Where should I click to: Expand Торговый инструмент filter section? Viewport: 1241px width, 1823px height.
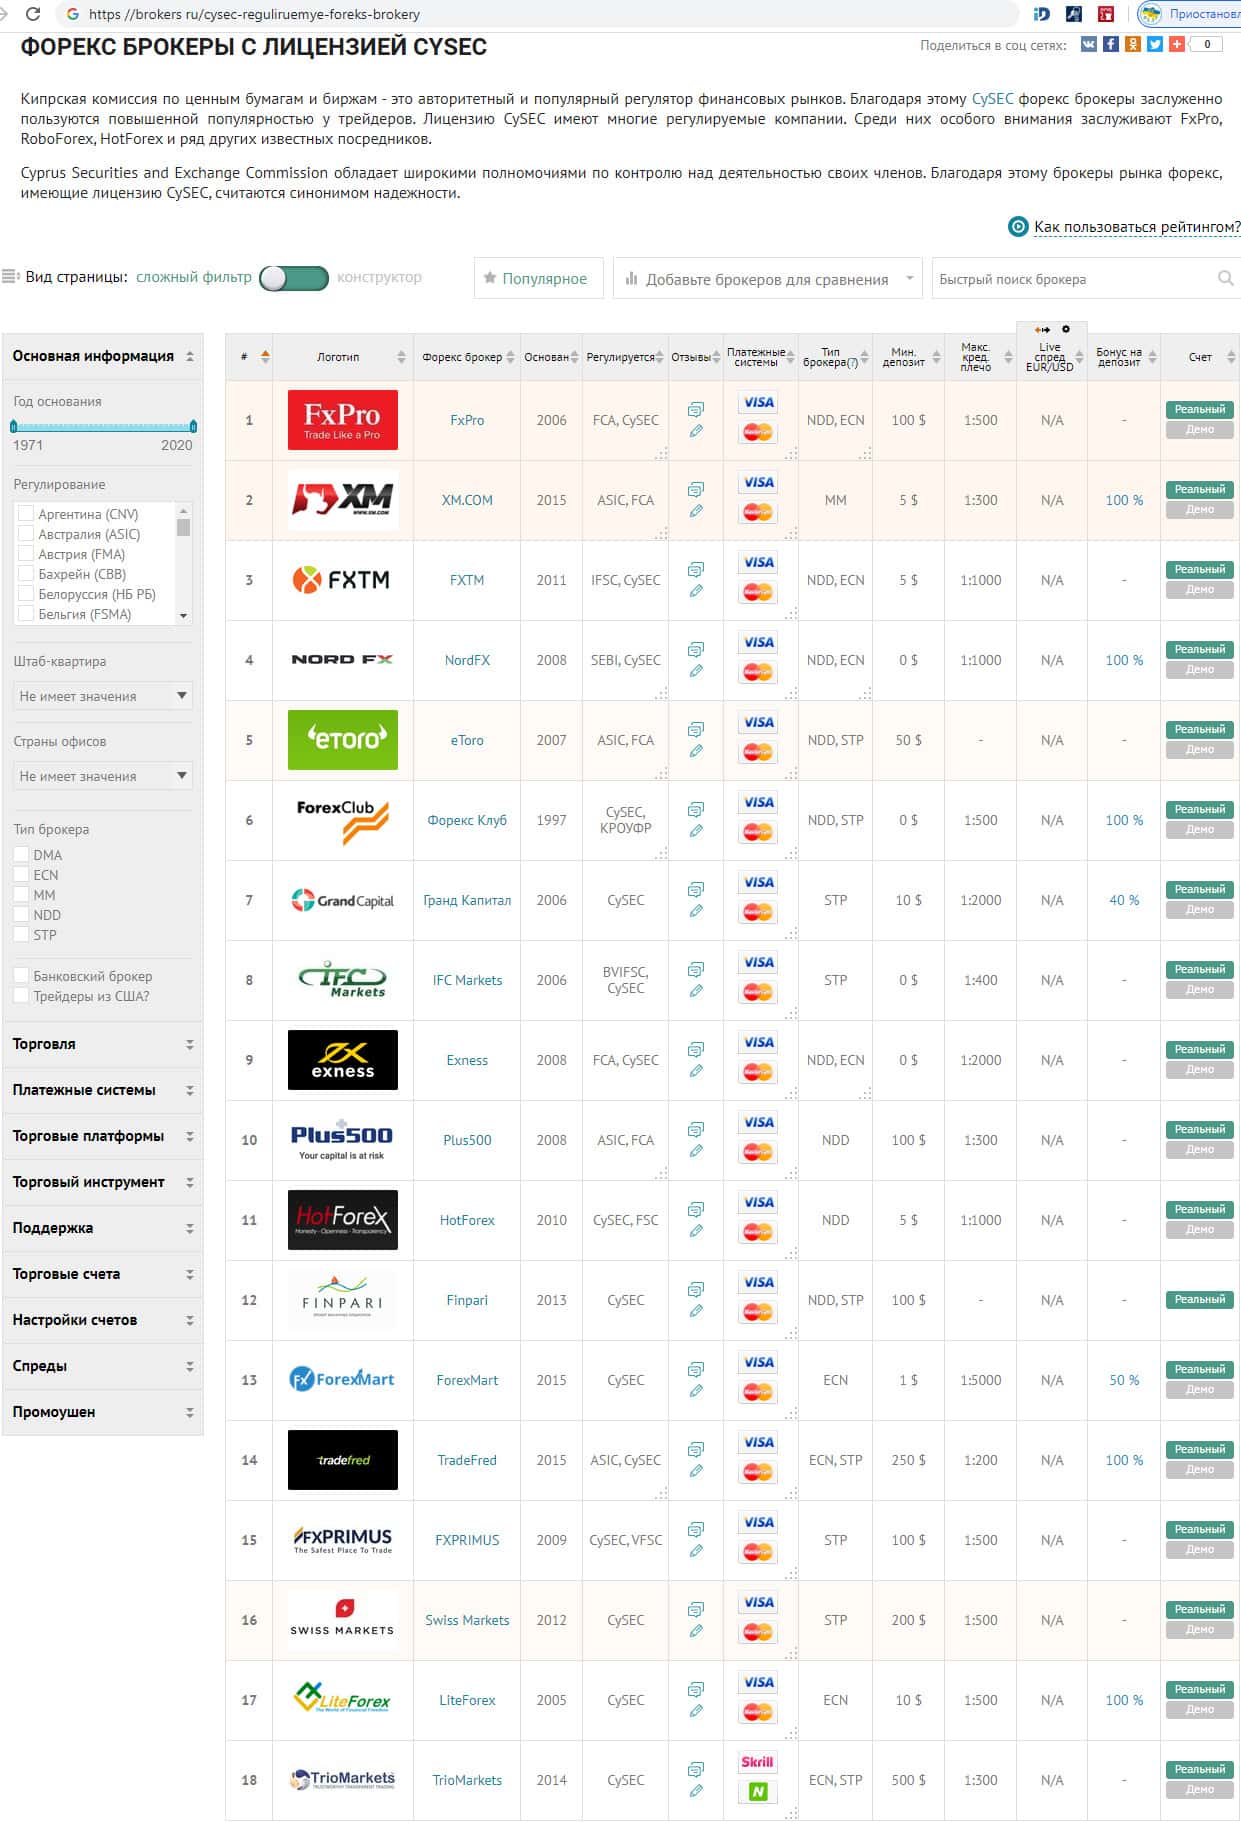point(103,1182)
